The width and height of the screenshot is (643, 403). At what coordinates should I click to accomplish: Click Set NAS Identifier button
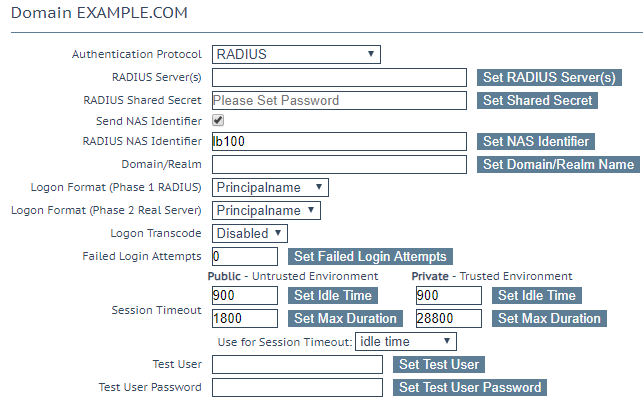click(536, 141)
